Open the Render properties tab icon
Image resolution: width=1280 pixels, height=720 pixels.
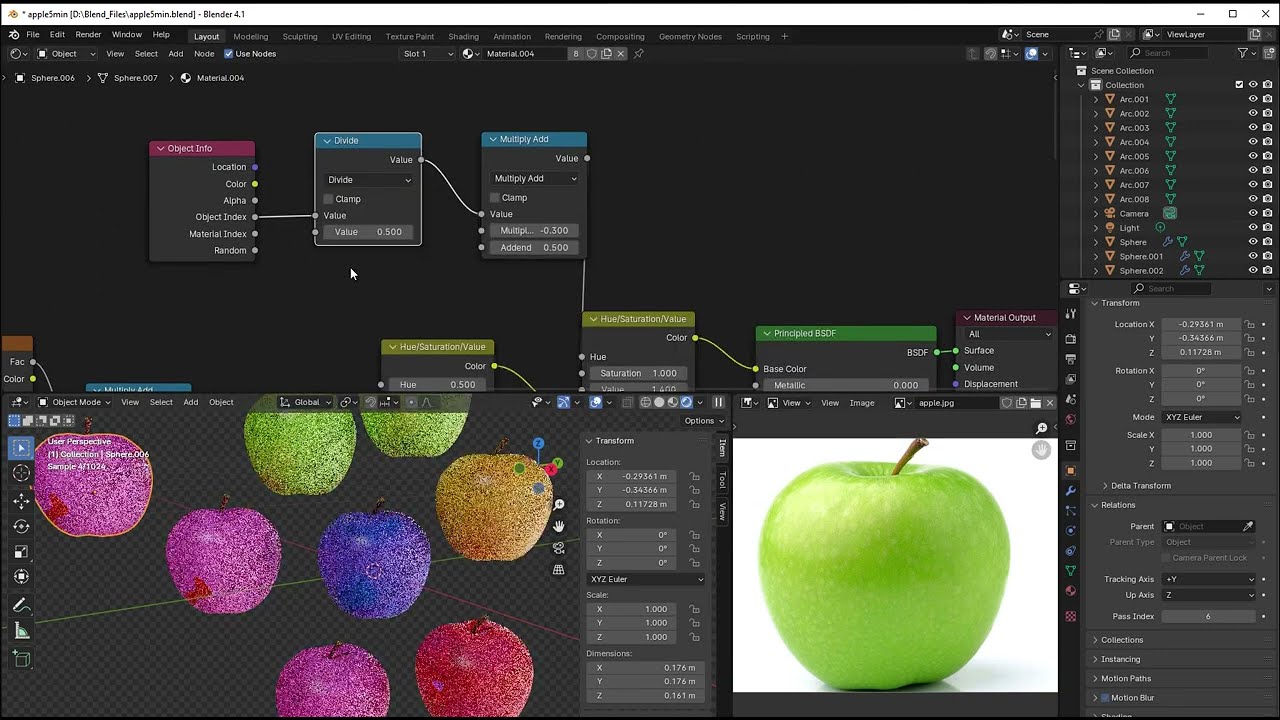click(x=1071, y=340)
